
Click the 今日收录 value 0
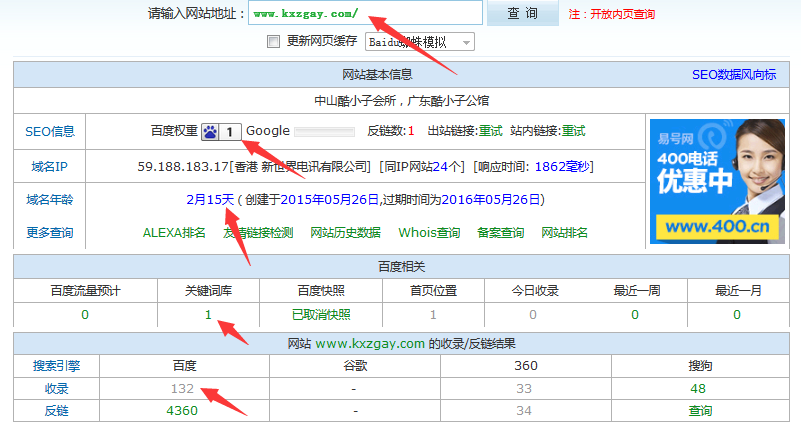point(533,315)
